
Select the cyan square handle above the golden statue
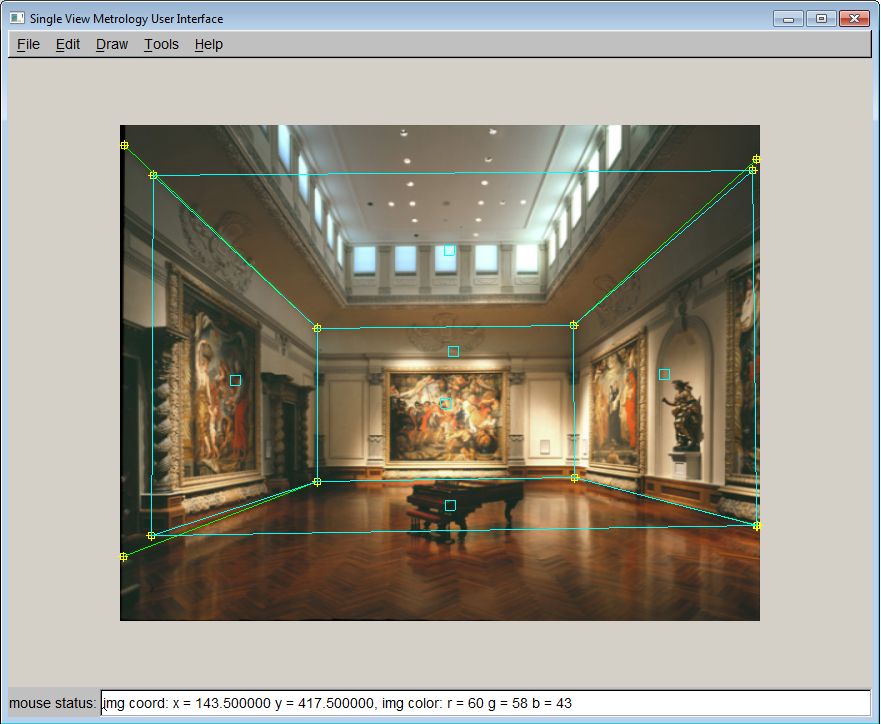[x=664, y=374]
